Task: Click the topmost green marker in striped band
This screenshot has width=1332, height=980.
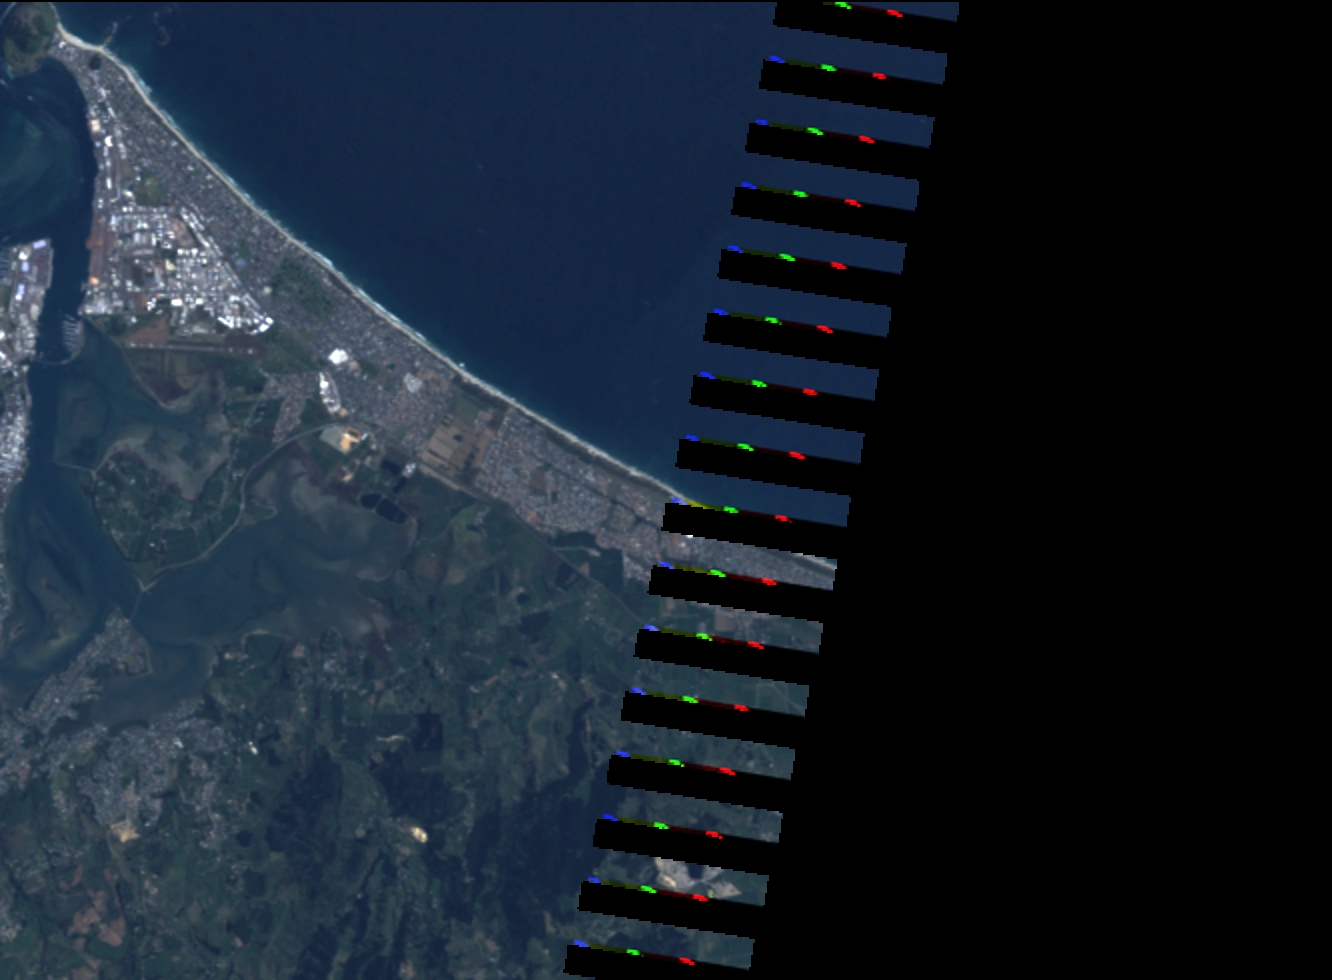Action: click(843, 6)
